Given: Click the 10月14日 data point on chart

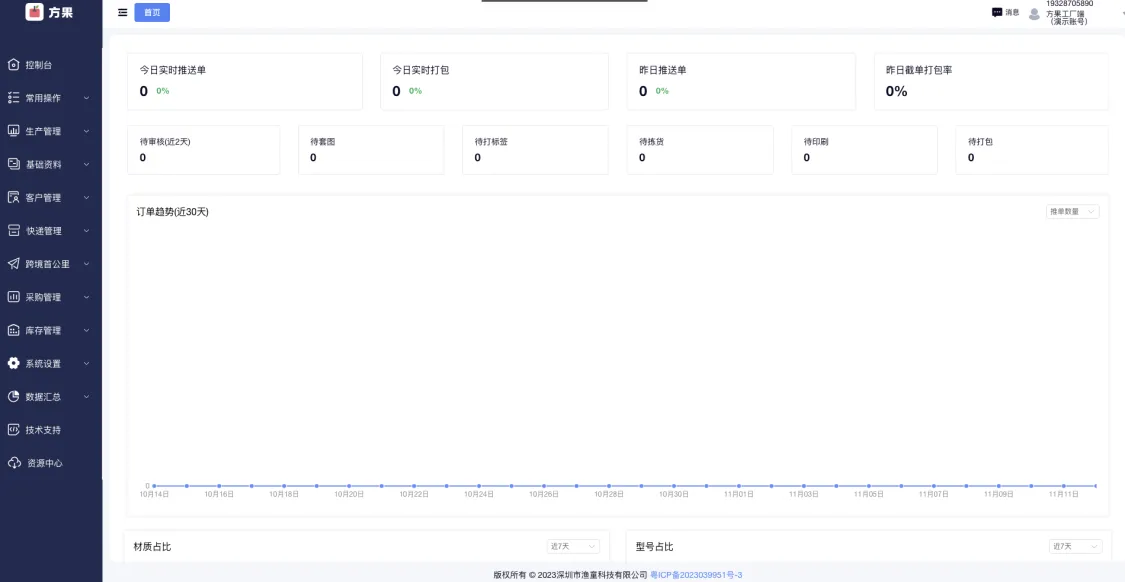Looking at the screenshot, I should click(x=154, y=486).
